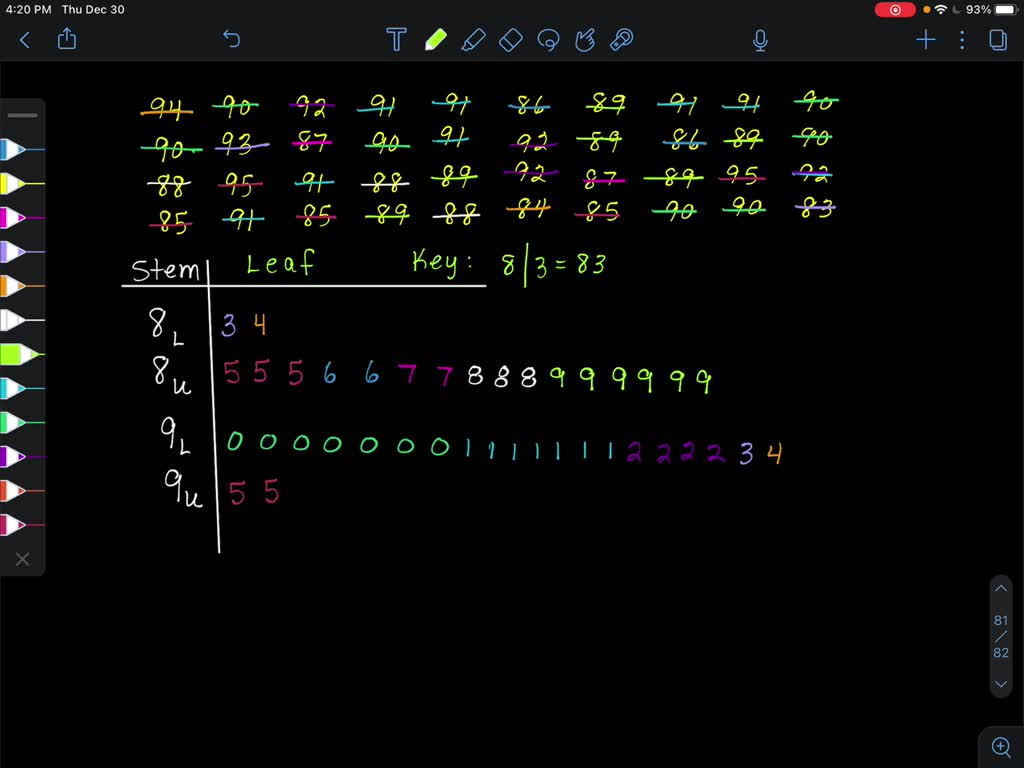The image size is (1024, 768).
Task: Go back to the notes library
Action: click(x=25, y=40)
